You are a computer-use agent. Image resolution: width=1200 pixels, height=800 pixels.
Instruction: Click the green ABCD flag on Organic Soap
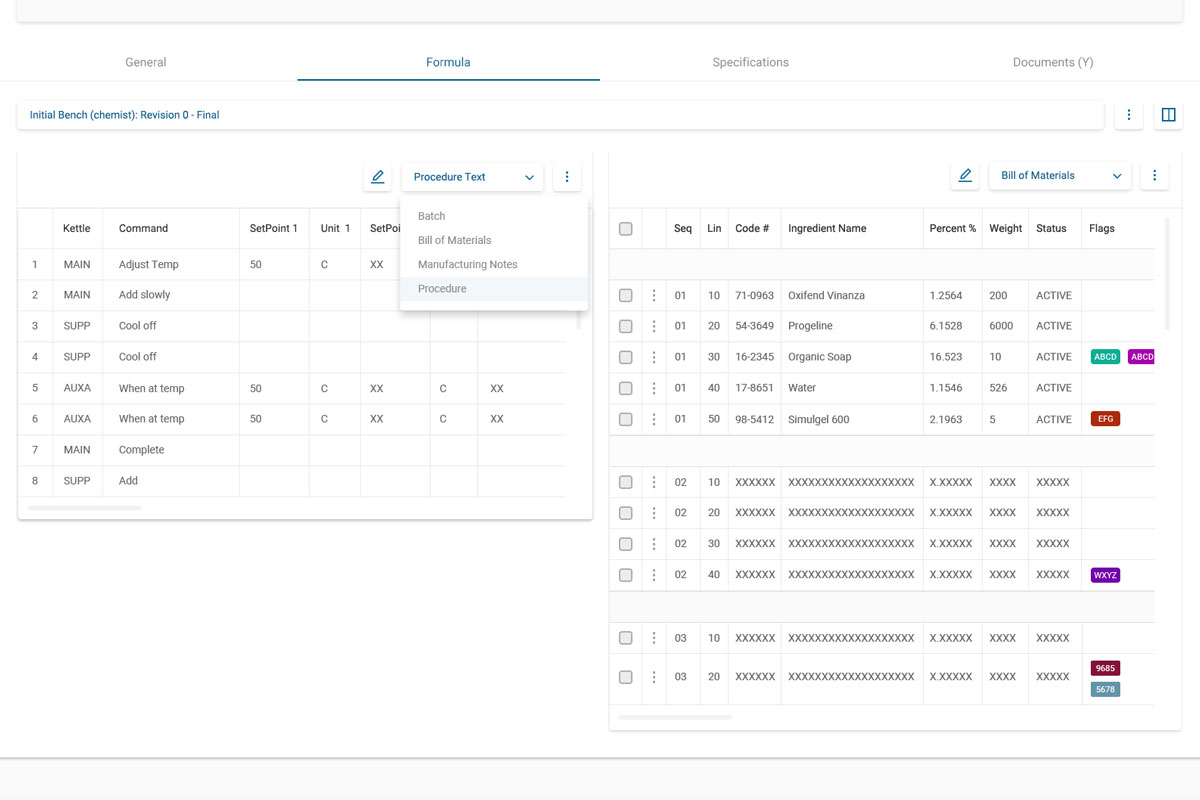[x=1106, y=357]
